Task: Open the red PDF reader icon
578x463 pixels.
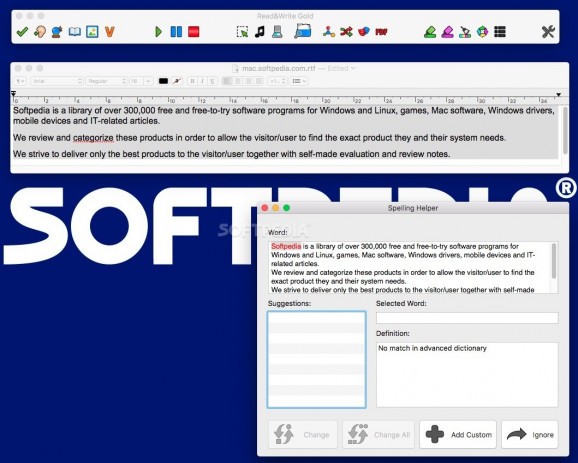Action: (381, 32)
